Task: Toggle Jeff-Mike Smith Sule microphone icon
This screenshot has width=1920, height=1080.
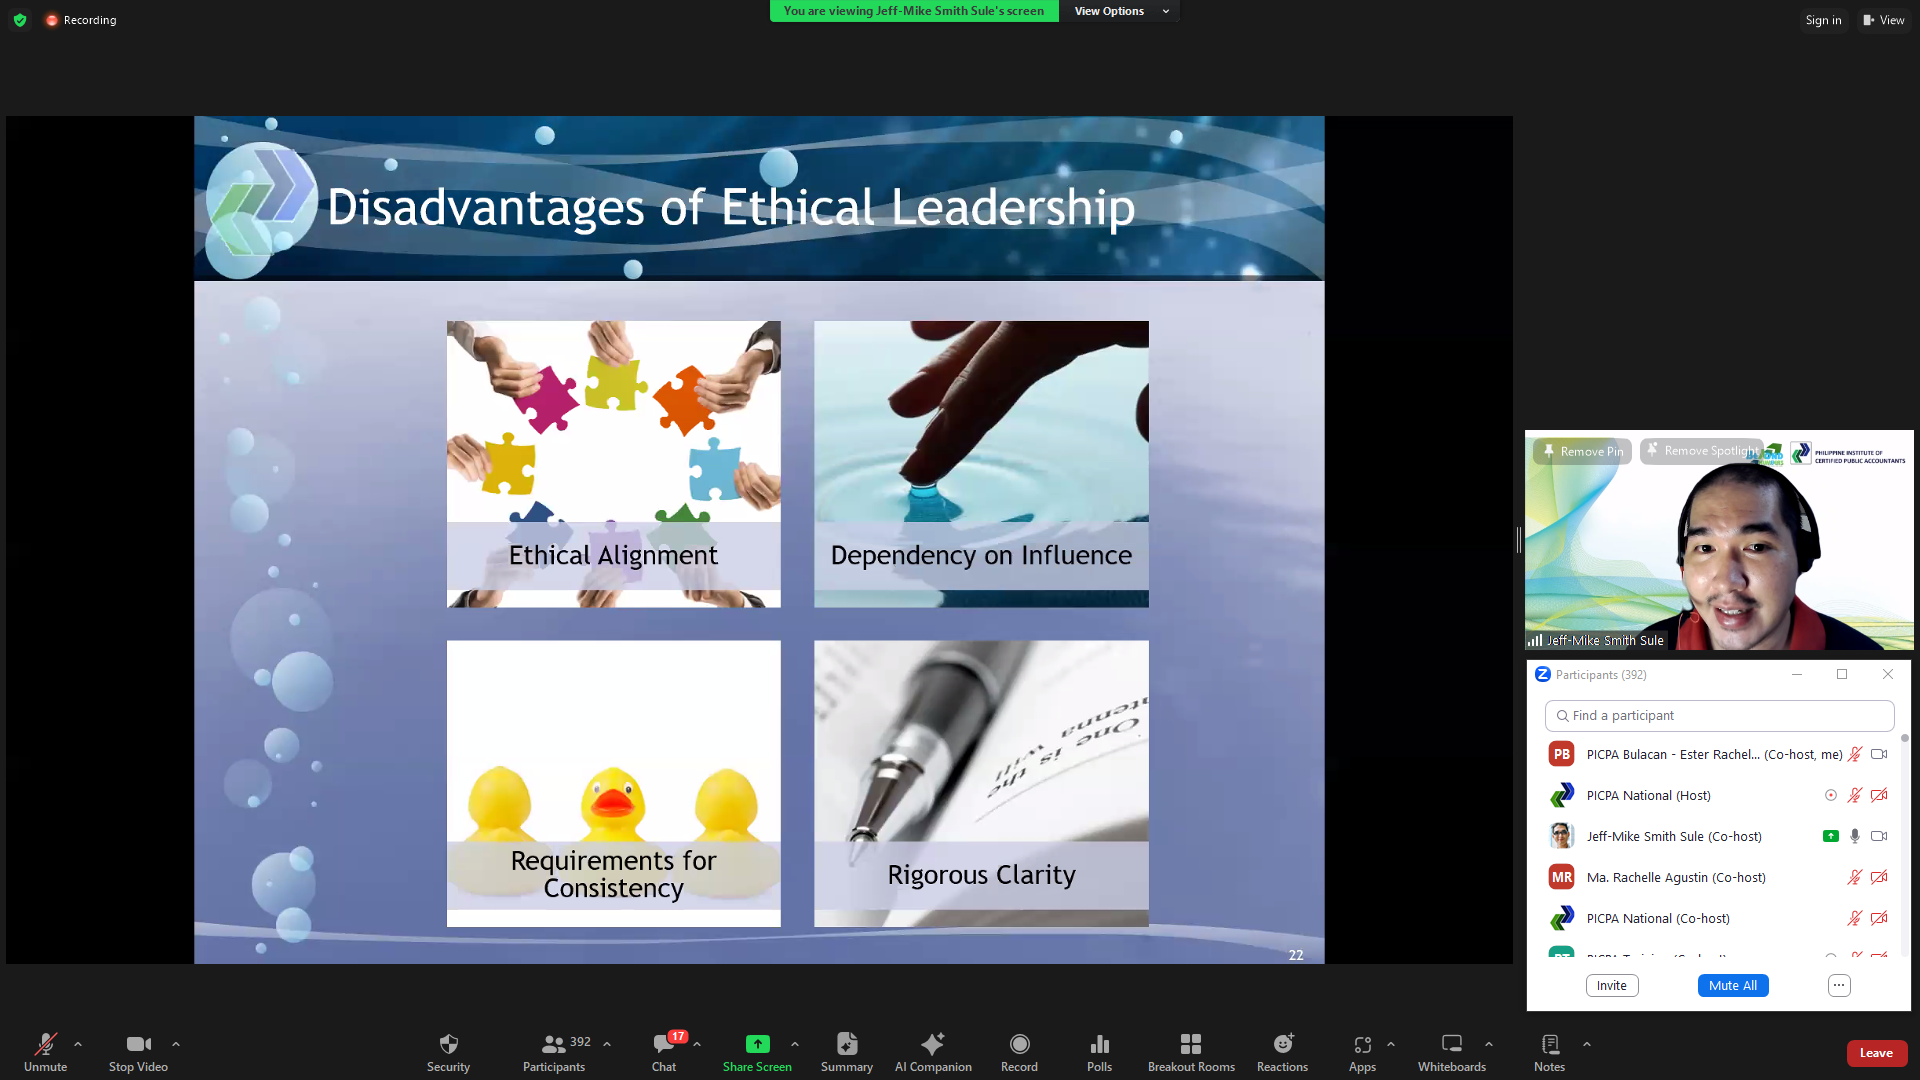Action: pyautogui.click(x=1855, y=837)
